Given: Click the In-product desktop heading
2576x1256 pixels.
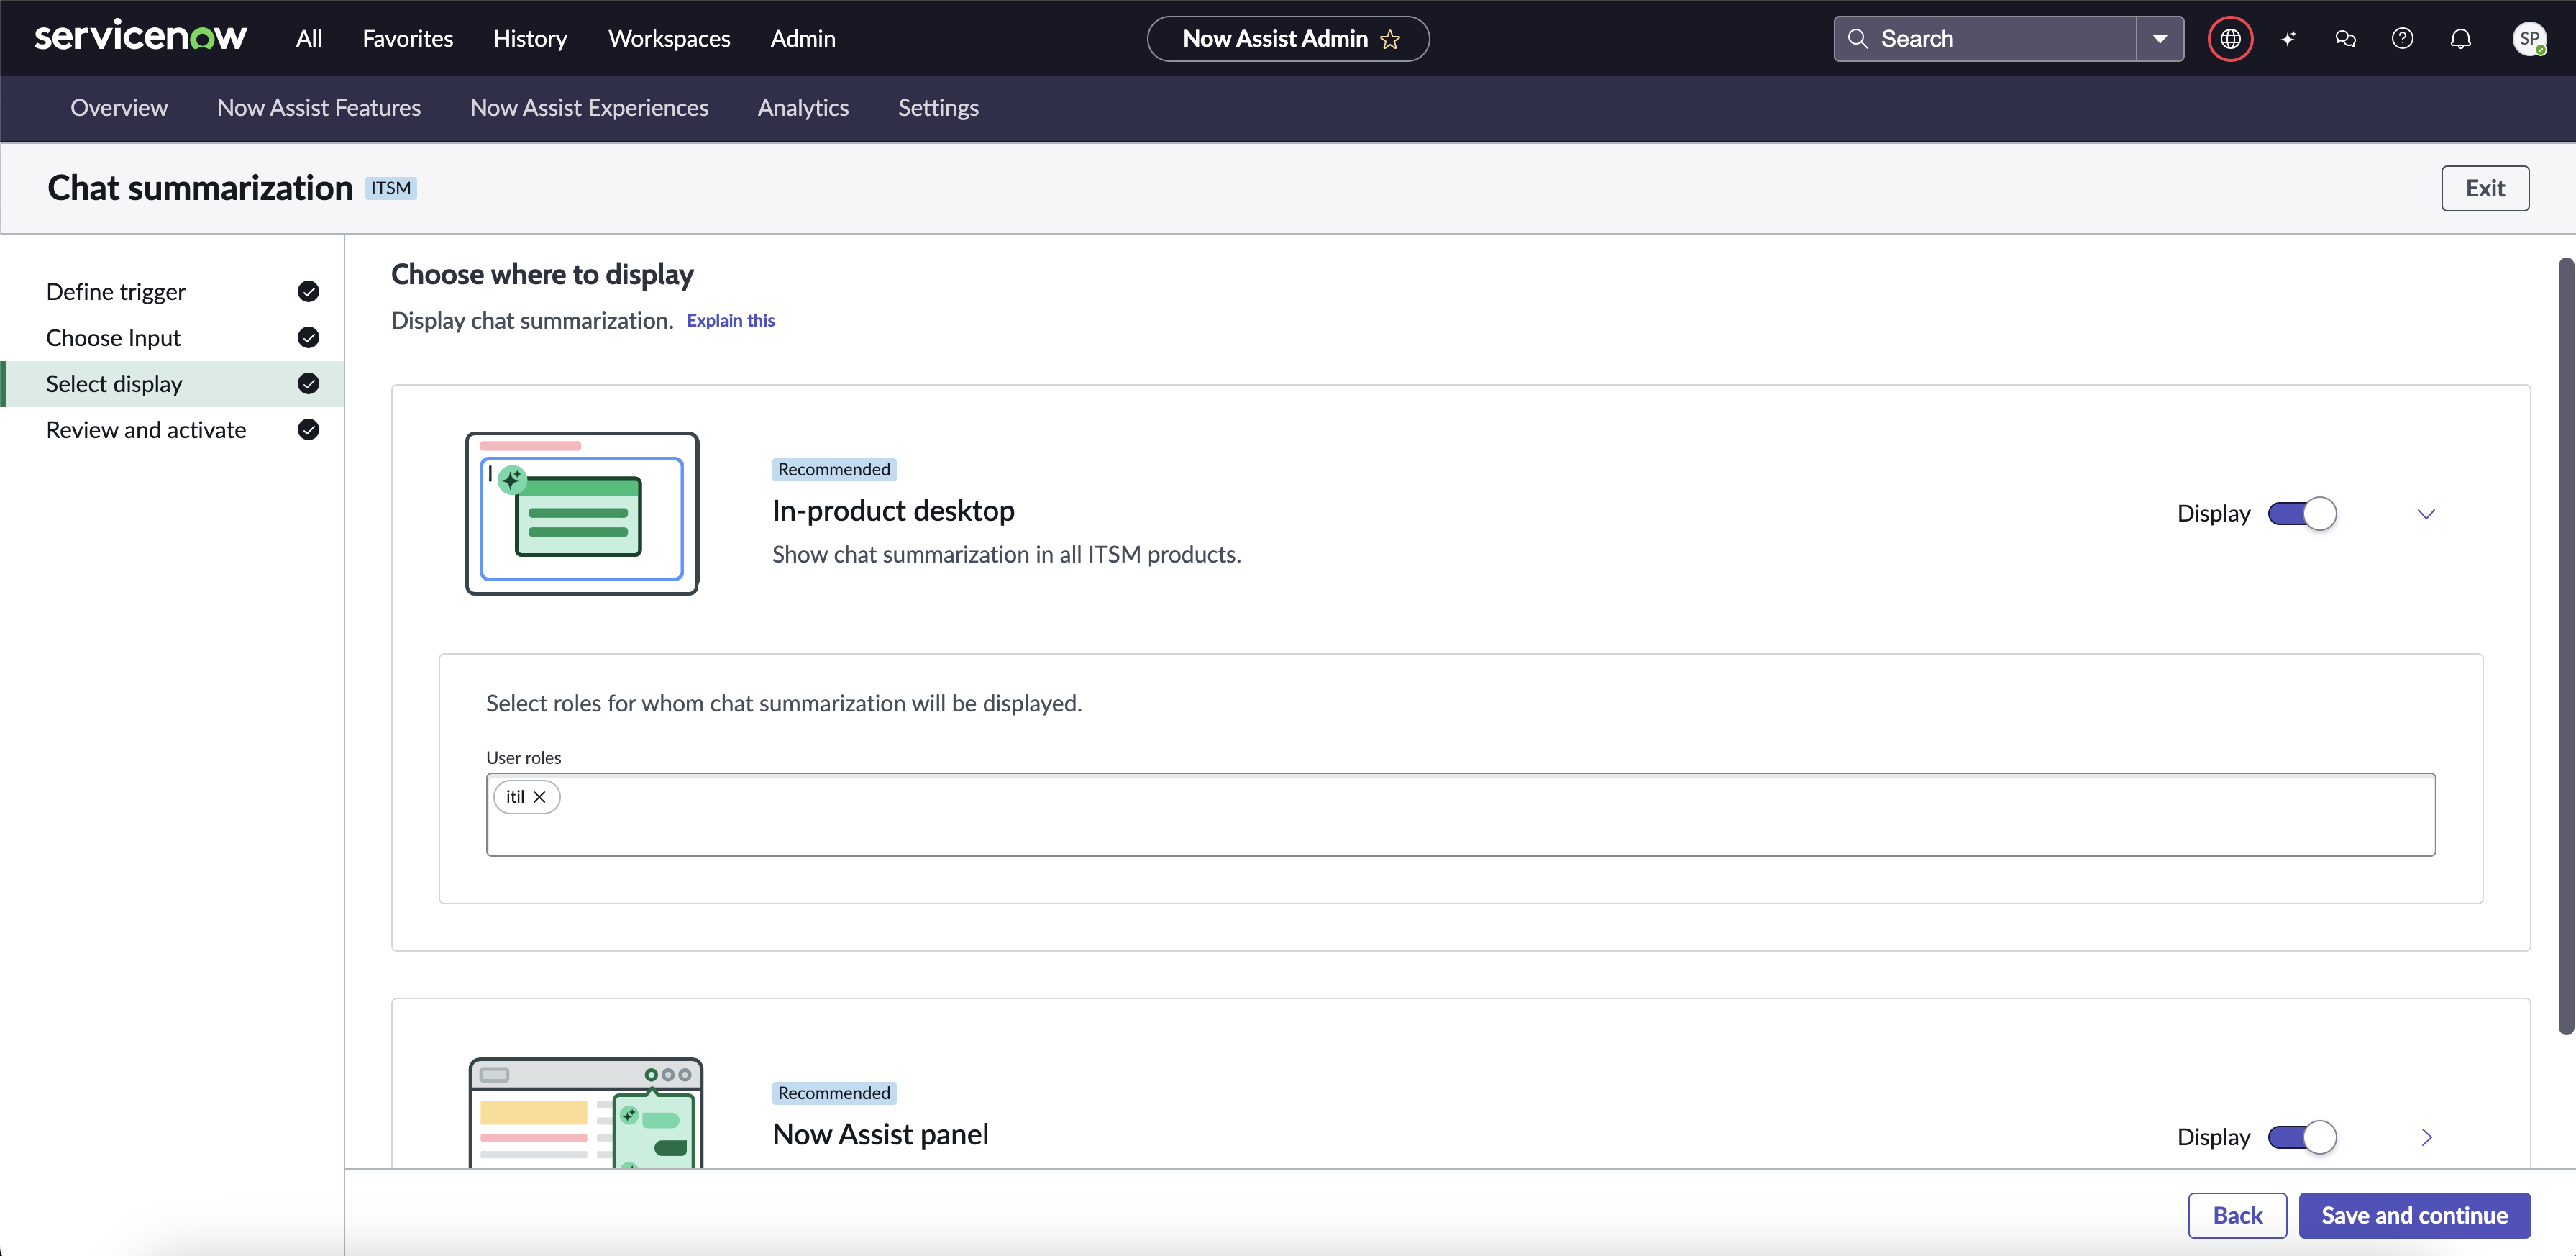Looking at the screenshot, I should [893, 511].
